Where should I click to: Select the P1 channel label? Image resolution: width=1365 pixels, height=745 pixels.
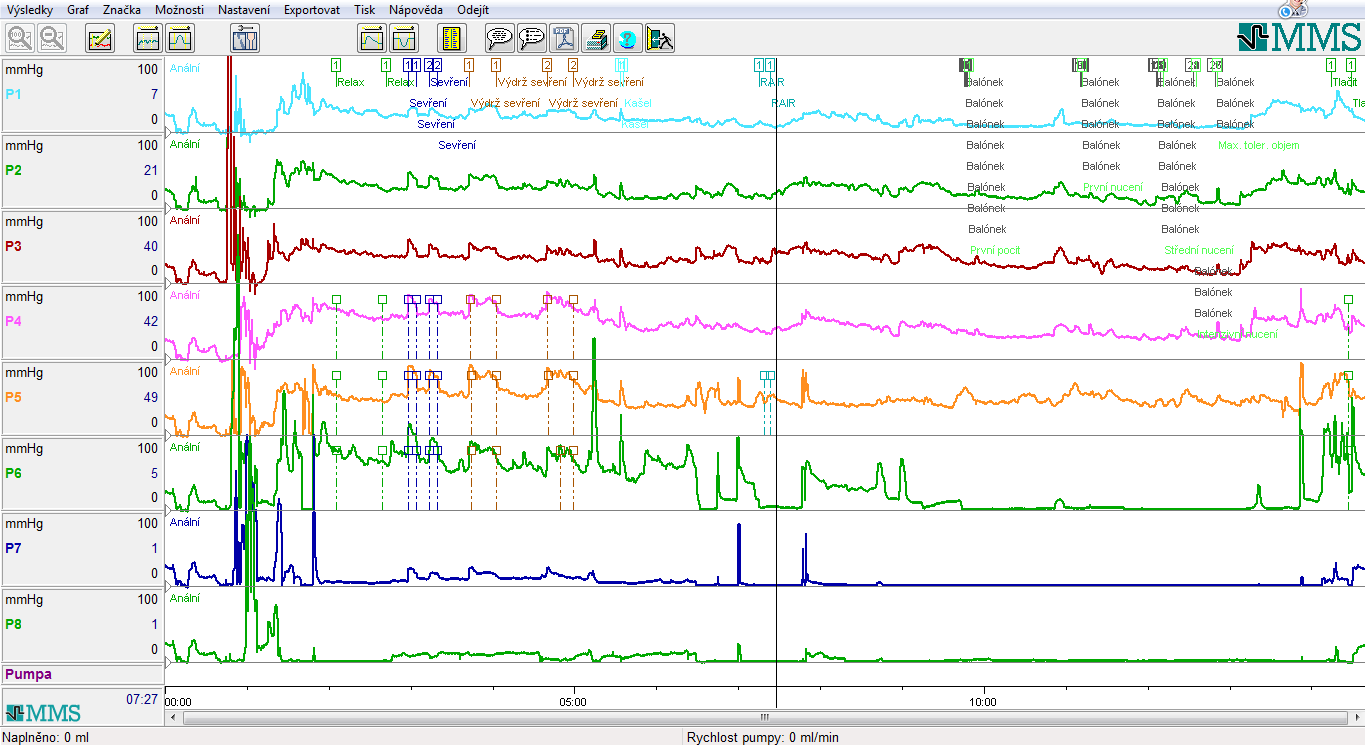click(12, 94)
